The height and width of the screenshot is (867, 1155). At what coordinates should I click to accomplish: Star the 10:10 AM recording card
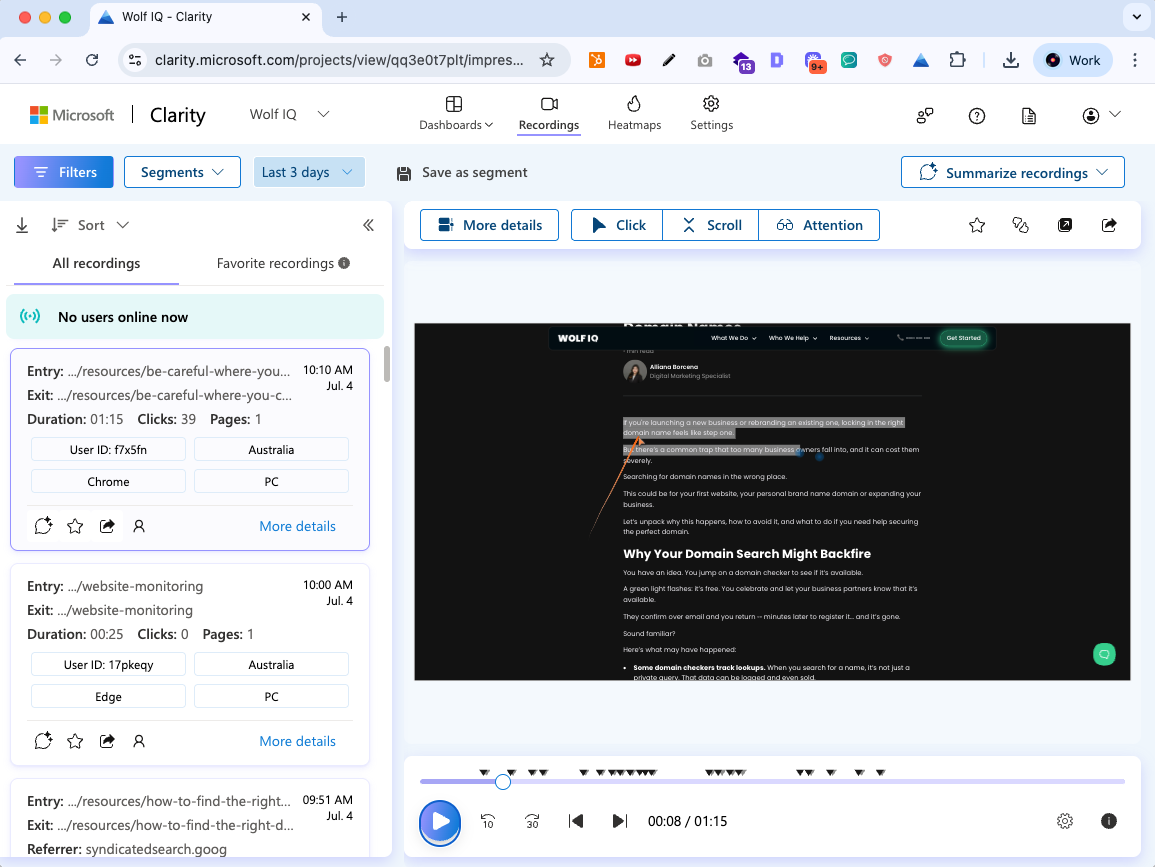pos(75,526)
